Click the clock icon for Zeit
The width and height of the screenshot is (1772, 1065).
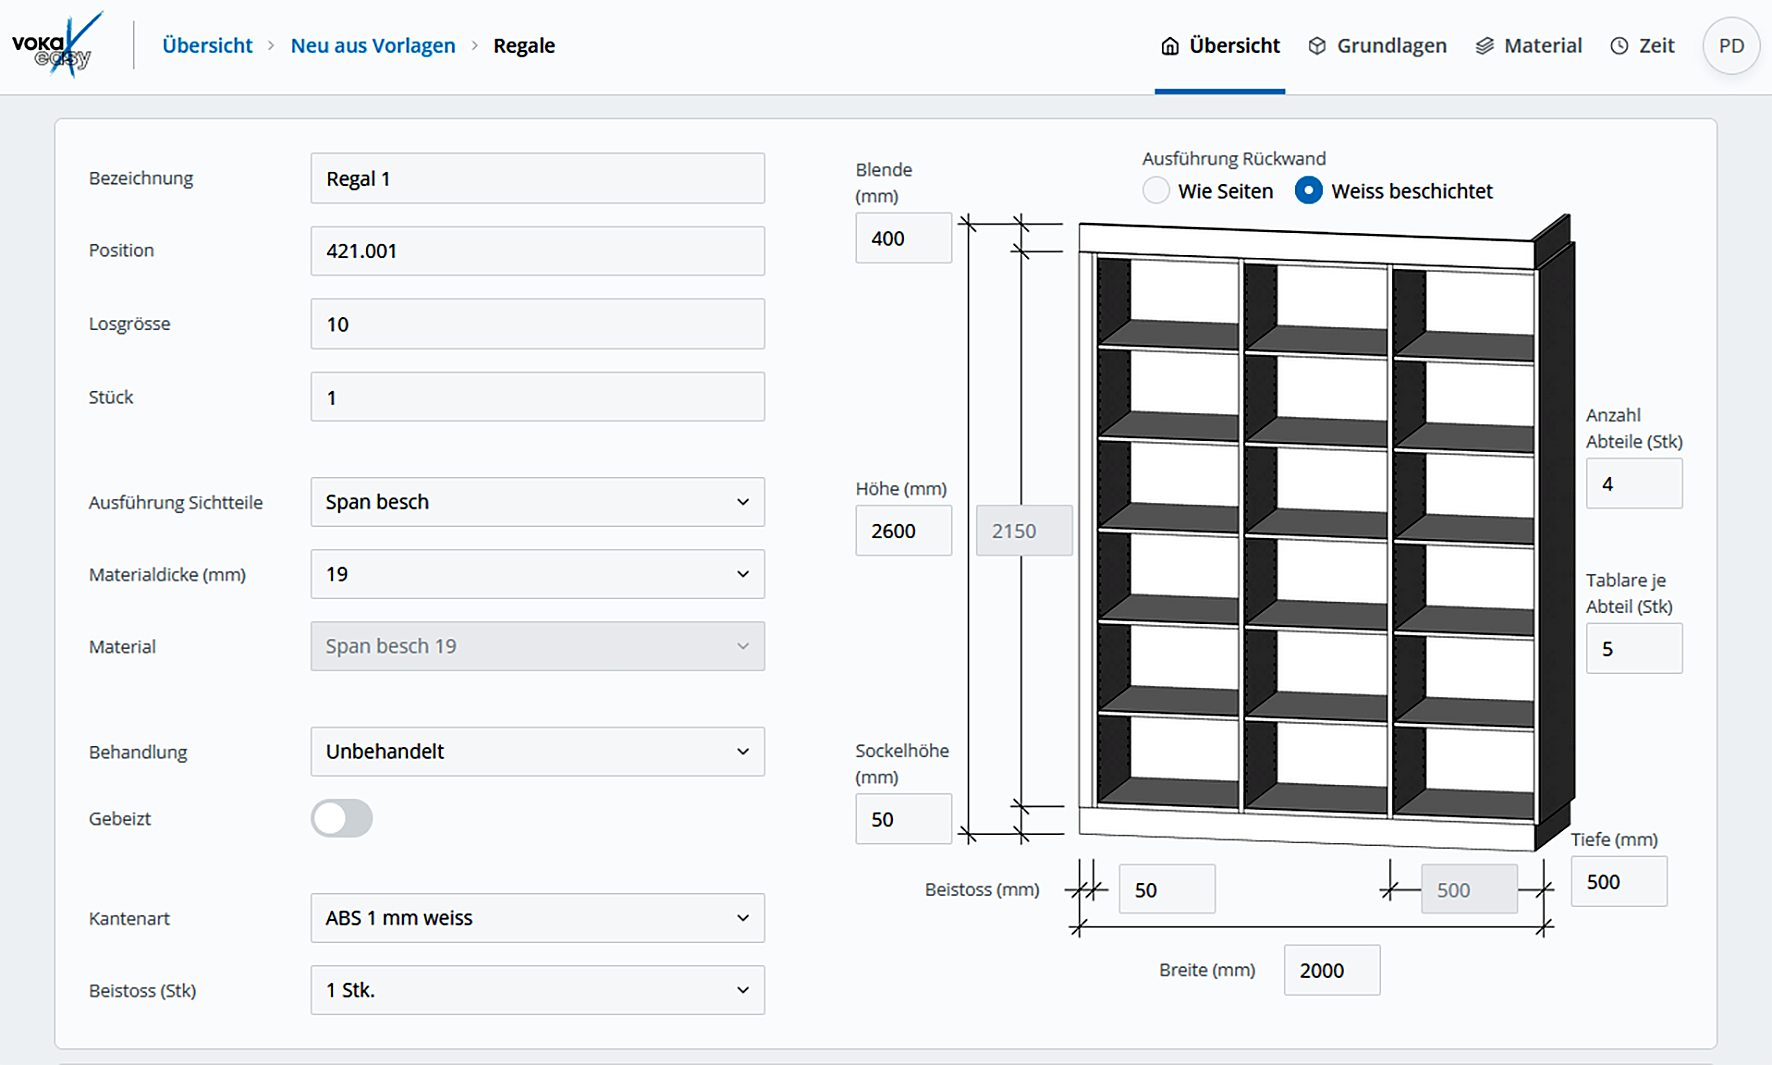tap(1619, 46)
